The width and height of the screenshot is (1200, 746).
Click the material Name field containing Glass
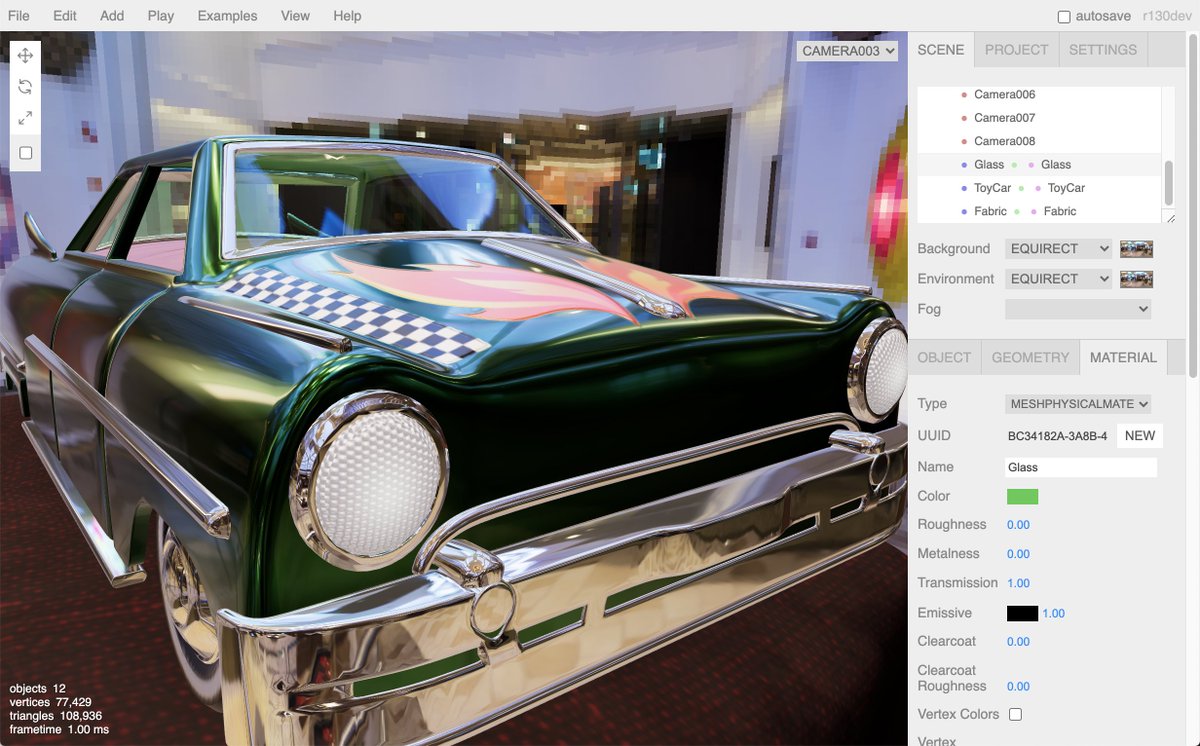tap(1081, 467)
